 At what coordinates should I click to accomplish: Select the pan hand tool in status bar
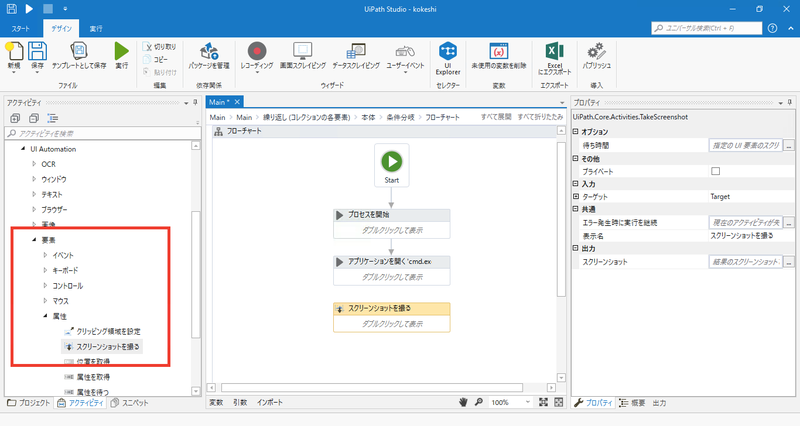coord(463,402)
